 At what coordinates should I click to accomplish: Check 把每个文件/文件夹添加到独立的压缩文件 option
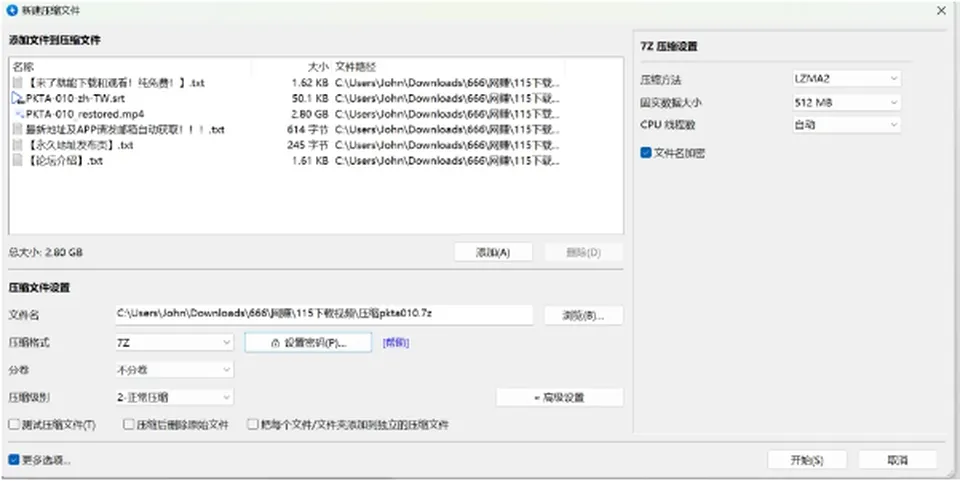click(253, 424)
